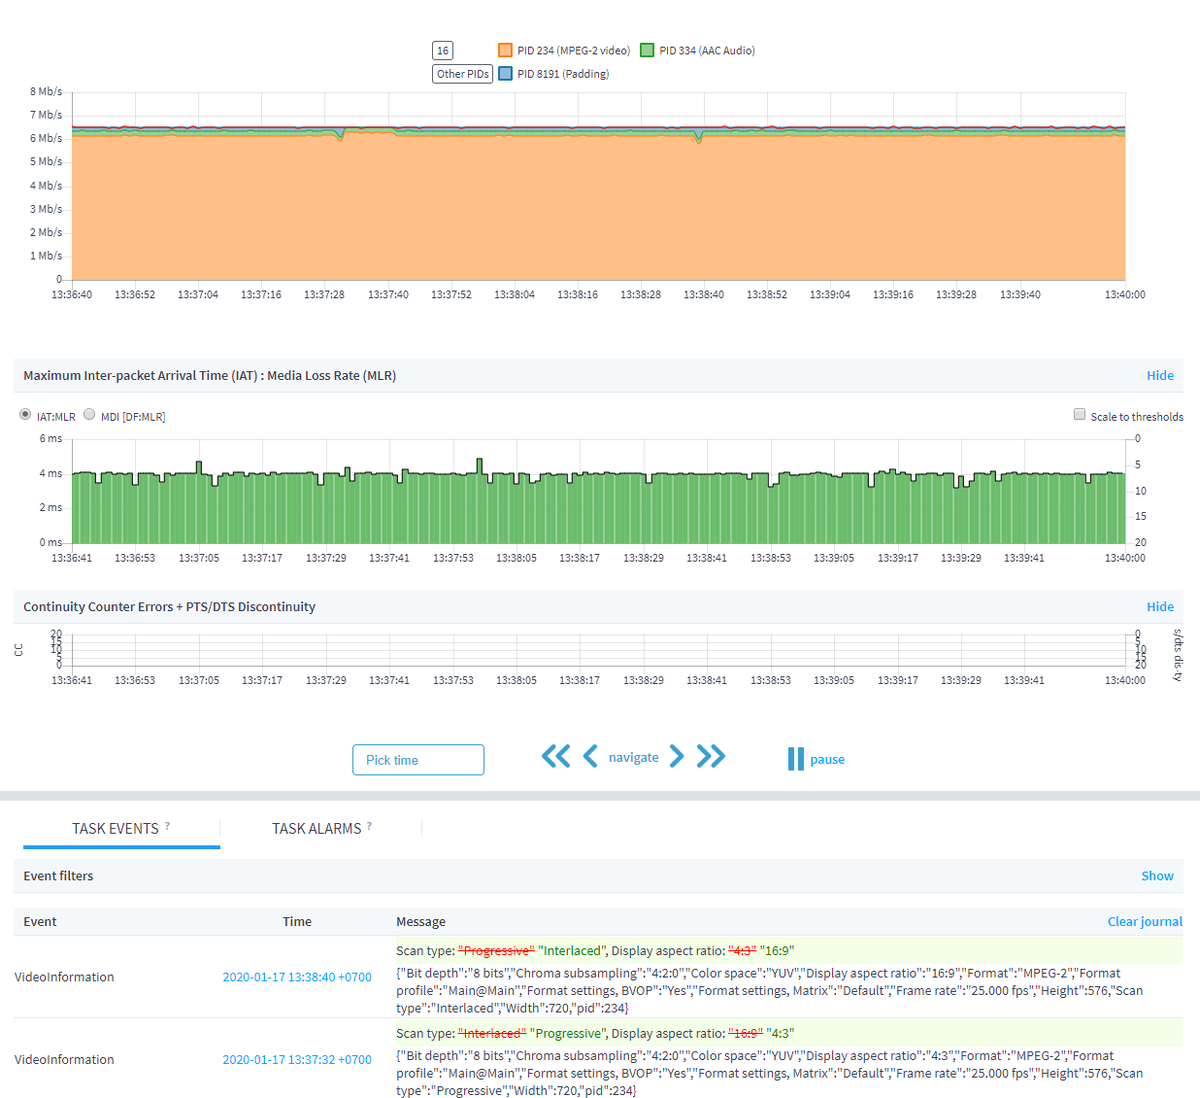The width and height of the screenshot is (1200, 1098).
Task: Click the Maximum Inter-packet Arrival Time panel title
Action: coord(210,375)
